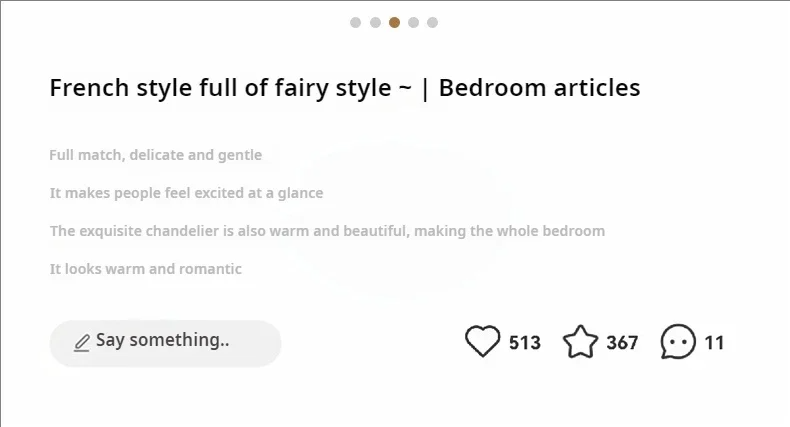Click the "feel excited at a glance" line

[x=187, y=193]
